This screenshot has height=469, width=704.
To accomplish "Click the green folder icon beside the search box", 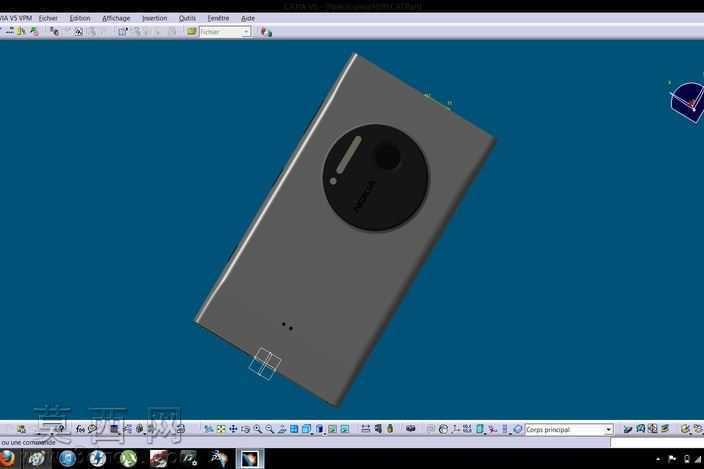I will [x=192, y=31].
